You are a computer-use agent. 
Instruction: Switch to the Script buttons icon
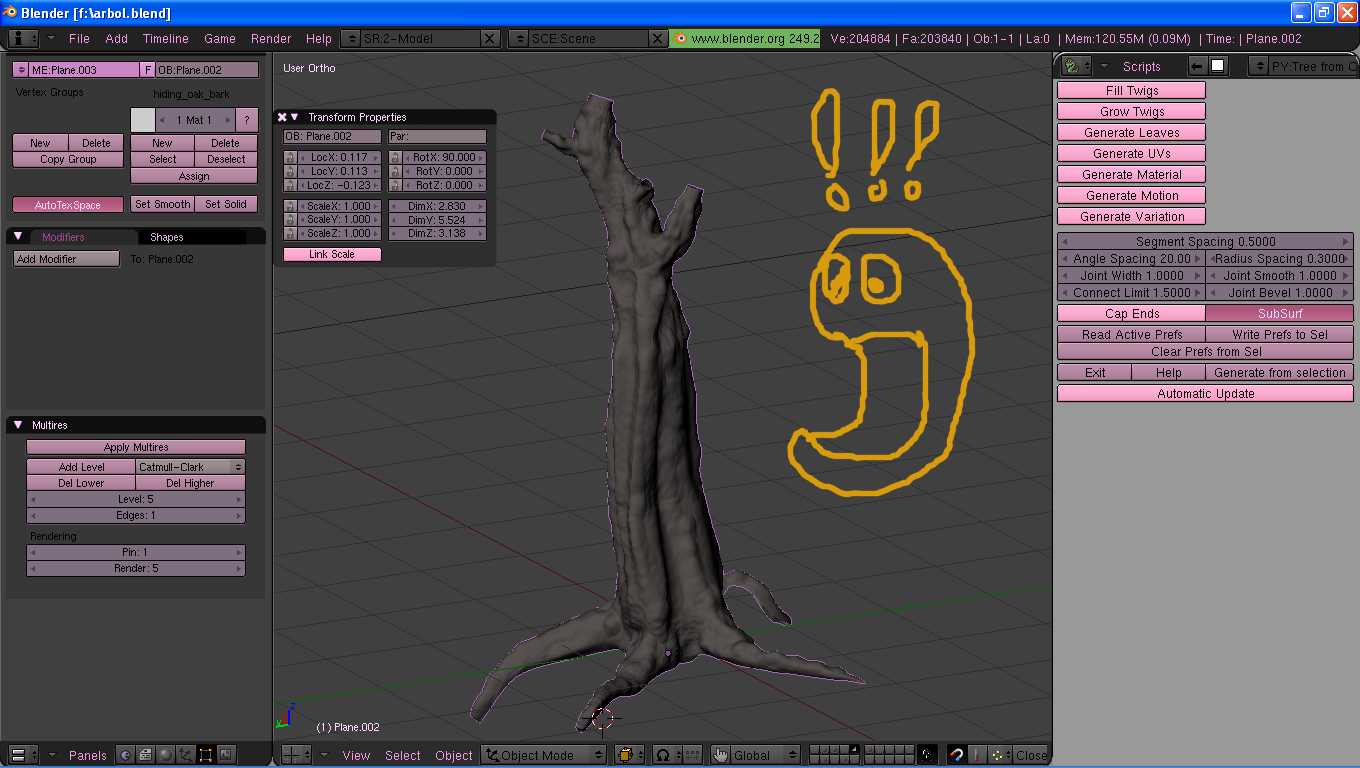[146, 755]
